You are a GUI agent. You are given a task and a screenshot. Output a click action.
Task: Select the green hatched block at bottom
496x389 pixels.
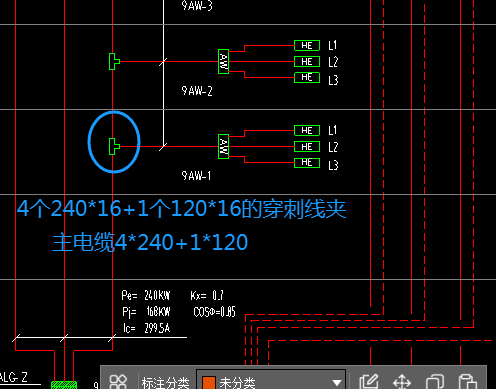(x=64, y=385)
